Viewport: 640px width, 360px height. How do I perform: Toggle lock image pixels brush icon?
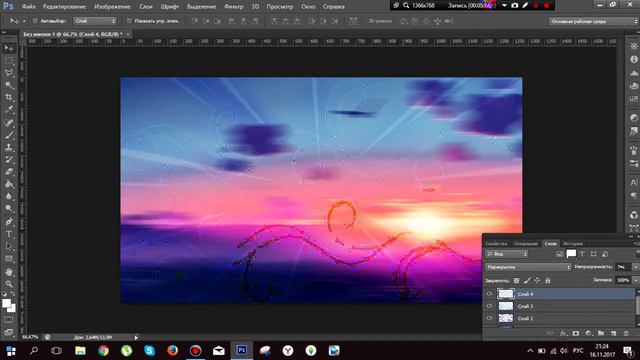pyautogui.click(x=527, y=280)
